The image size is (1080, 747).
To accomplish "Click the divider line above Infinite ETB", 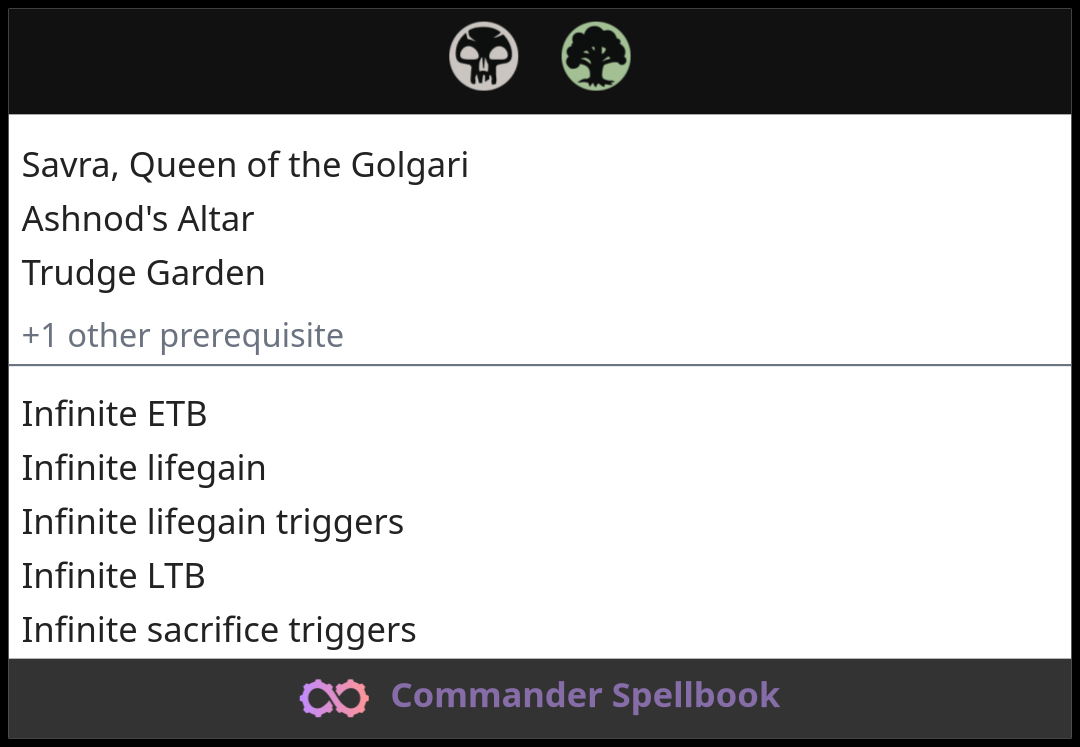I will pos(540,365).
